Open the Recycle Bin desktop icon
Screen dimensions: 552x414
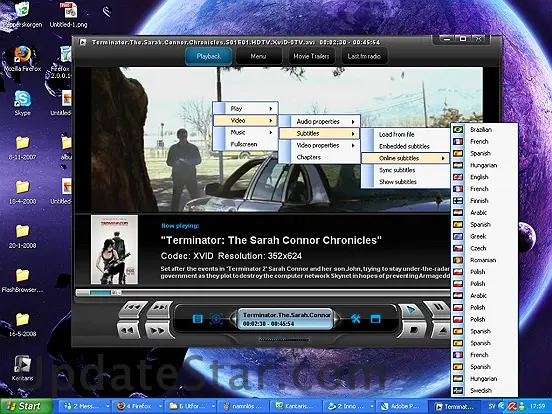click(x=22, y=15)
